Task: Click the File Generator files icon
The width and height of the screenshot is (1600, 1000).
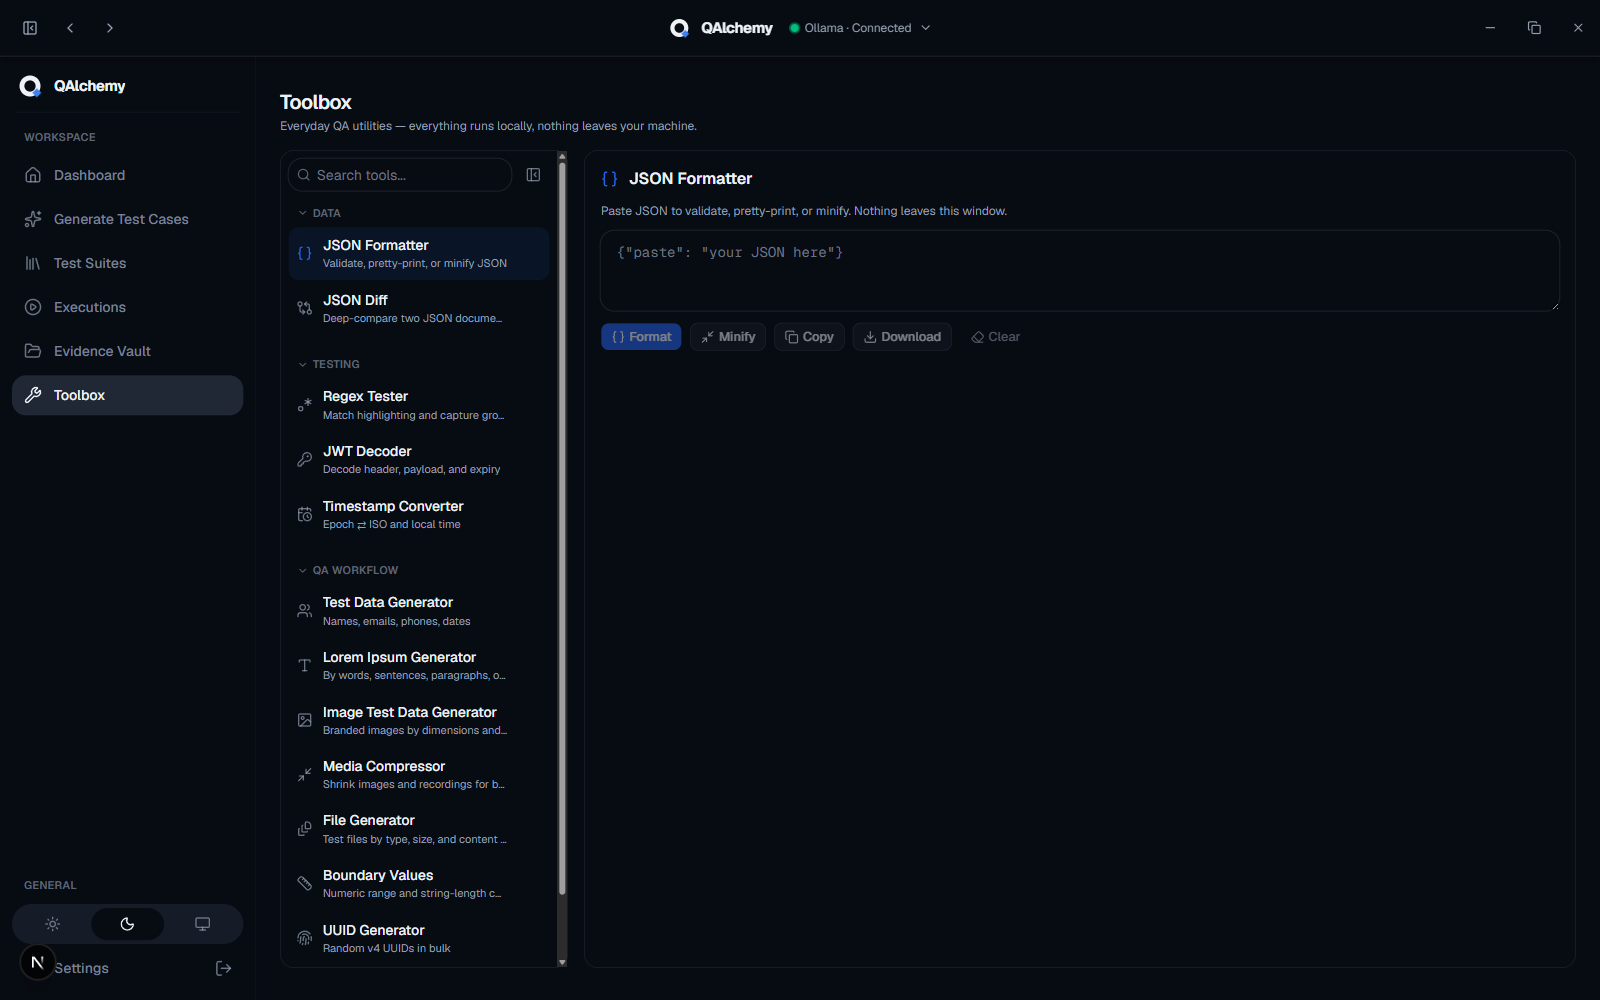Action: coord(305,829)
